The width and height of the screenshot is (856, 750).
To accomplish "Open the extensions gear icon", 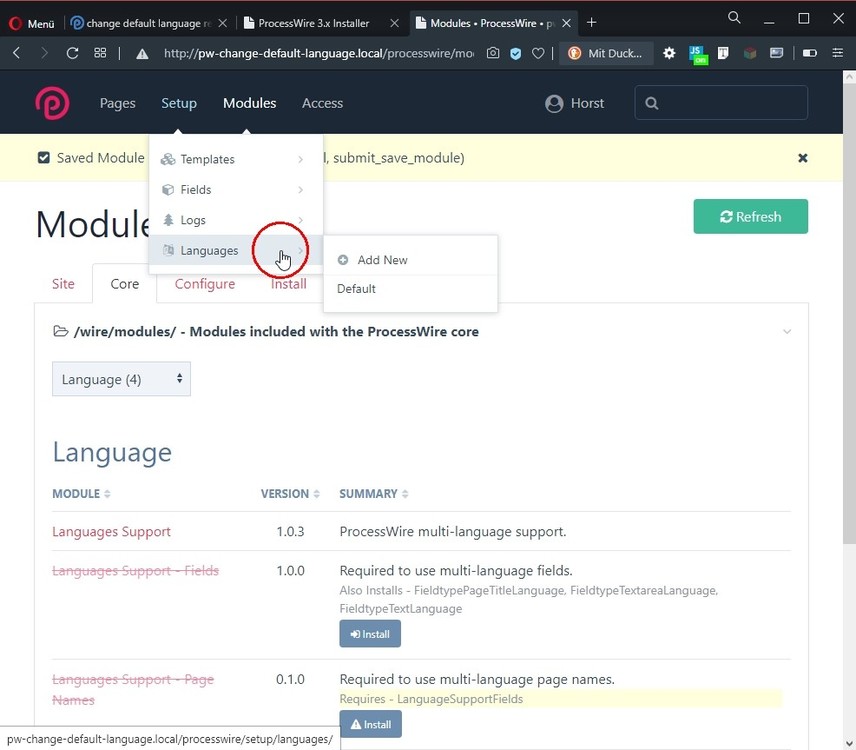I will [669, 53].
